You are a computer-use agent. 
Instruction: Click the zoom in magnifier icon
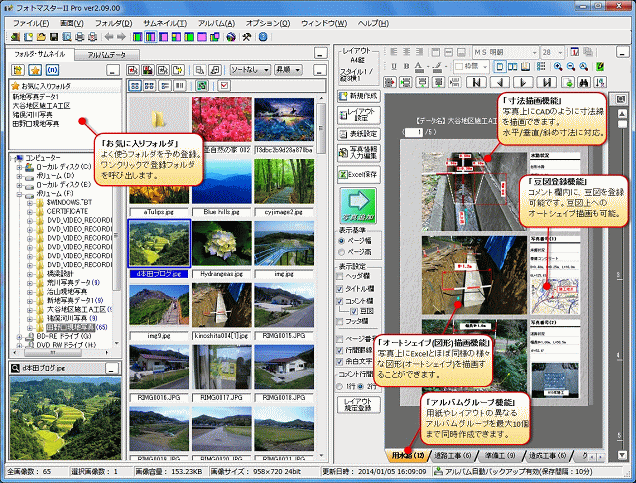click(558, 67)
